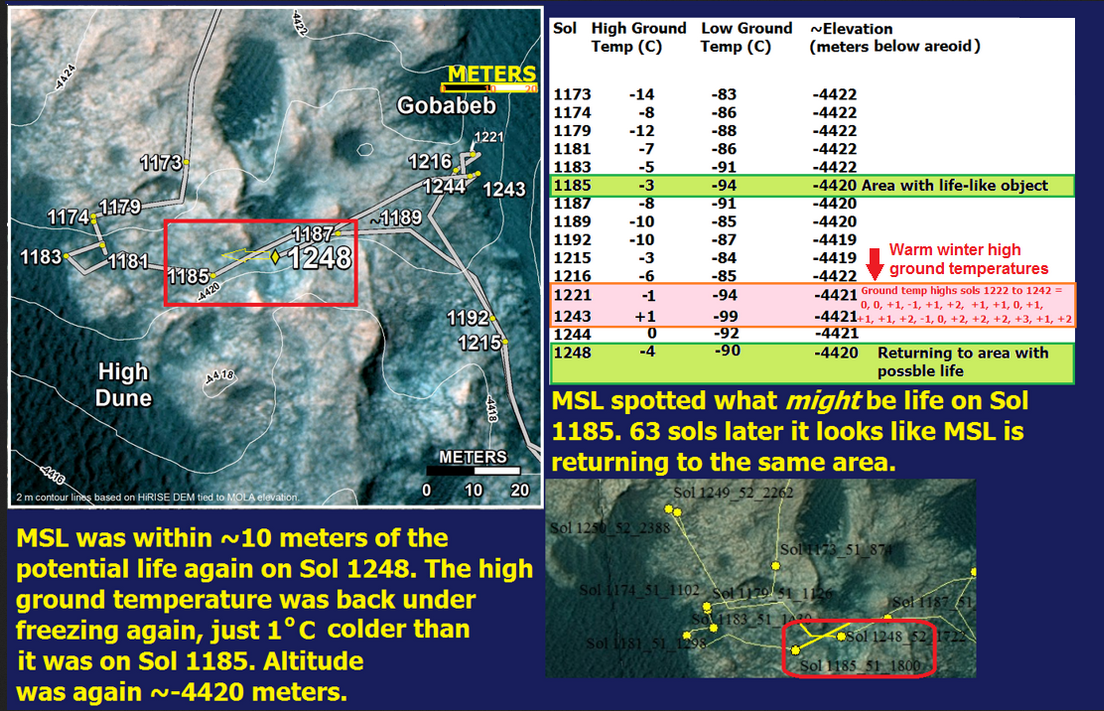Click low temp '-90' in the Sol 1248 row
Viewport: 1104px width, 711px height.
(727, 351)
